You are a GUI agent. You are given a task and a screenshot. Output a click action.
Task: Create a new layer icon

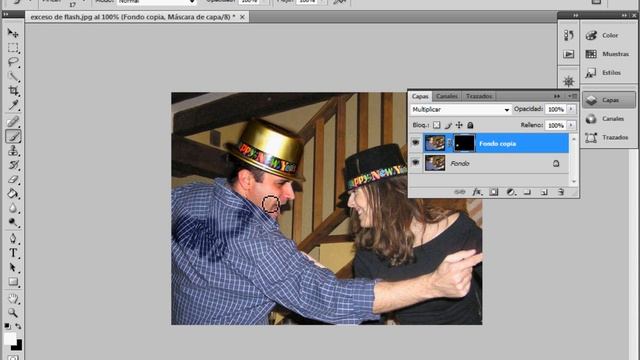pos(544,192)
